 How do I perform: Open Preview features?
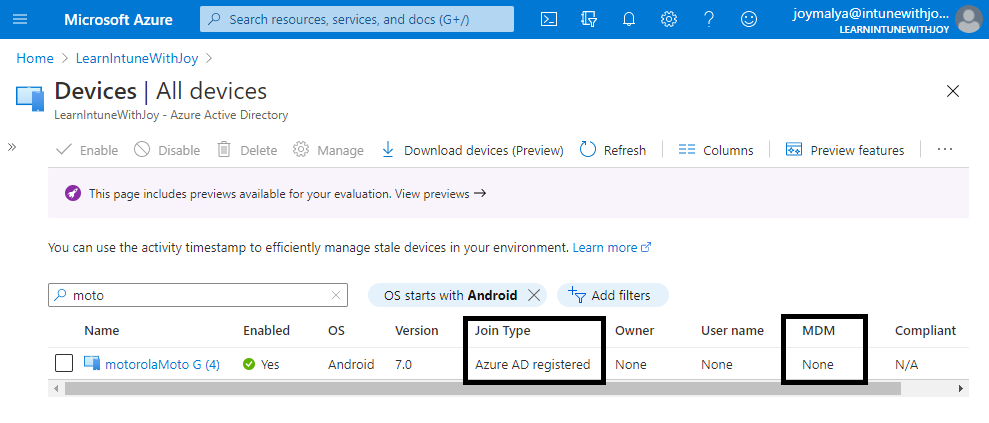pos(845,150)
